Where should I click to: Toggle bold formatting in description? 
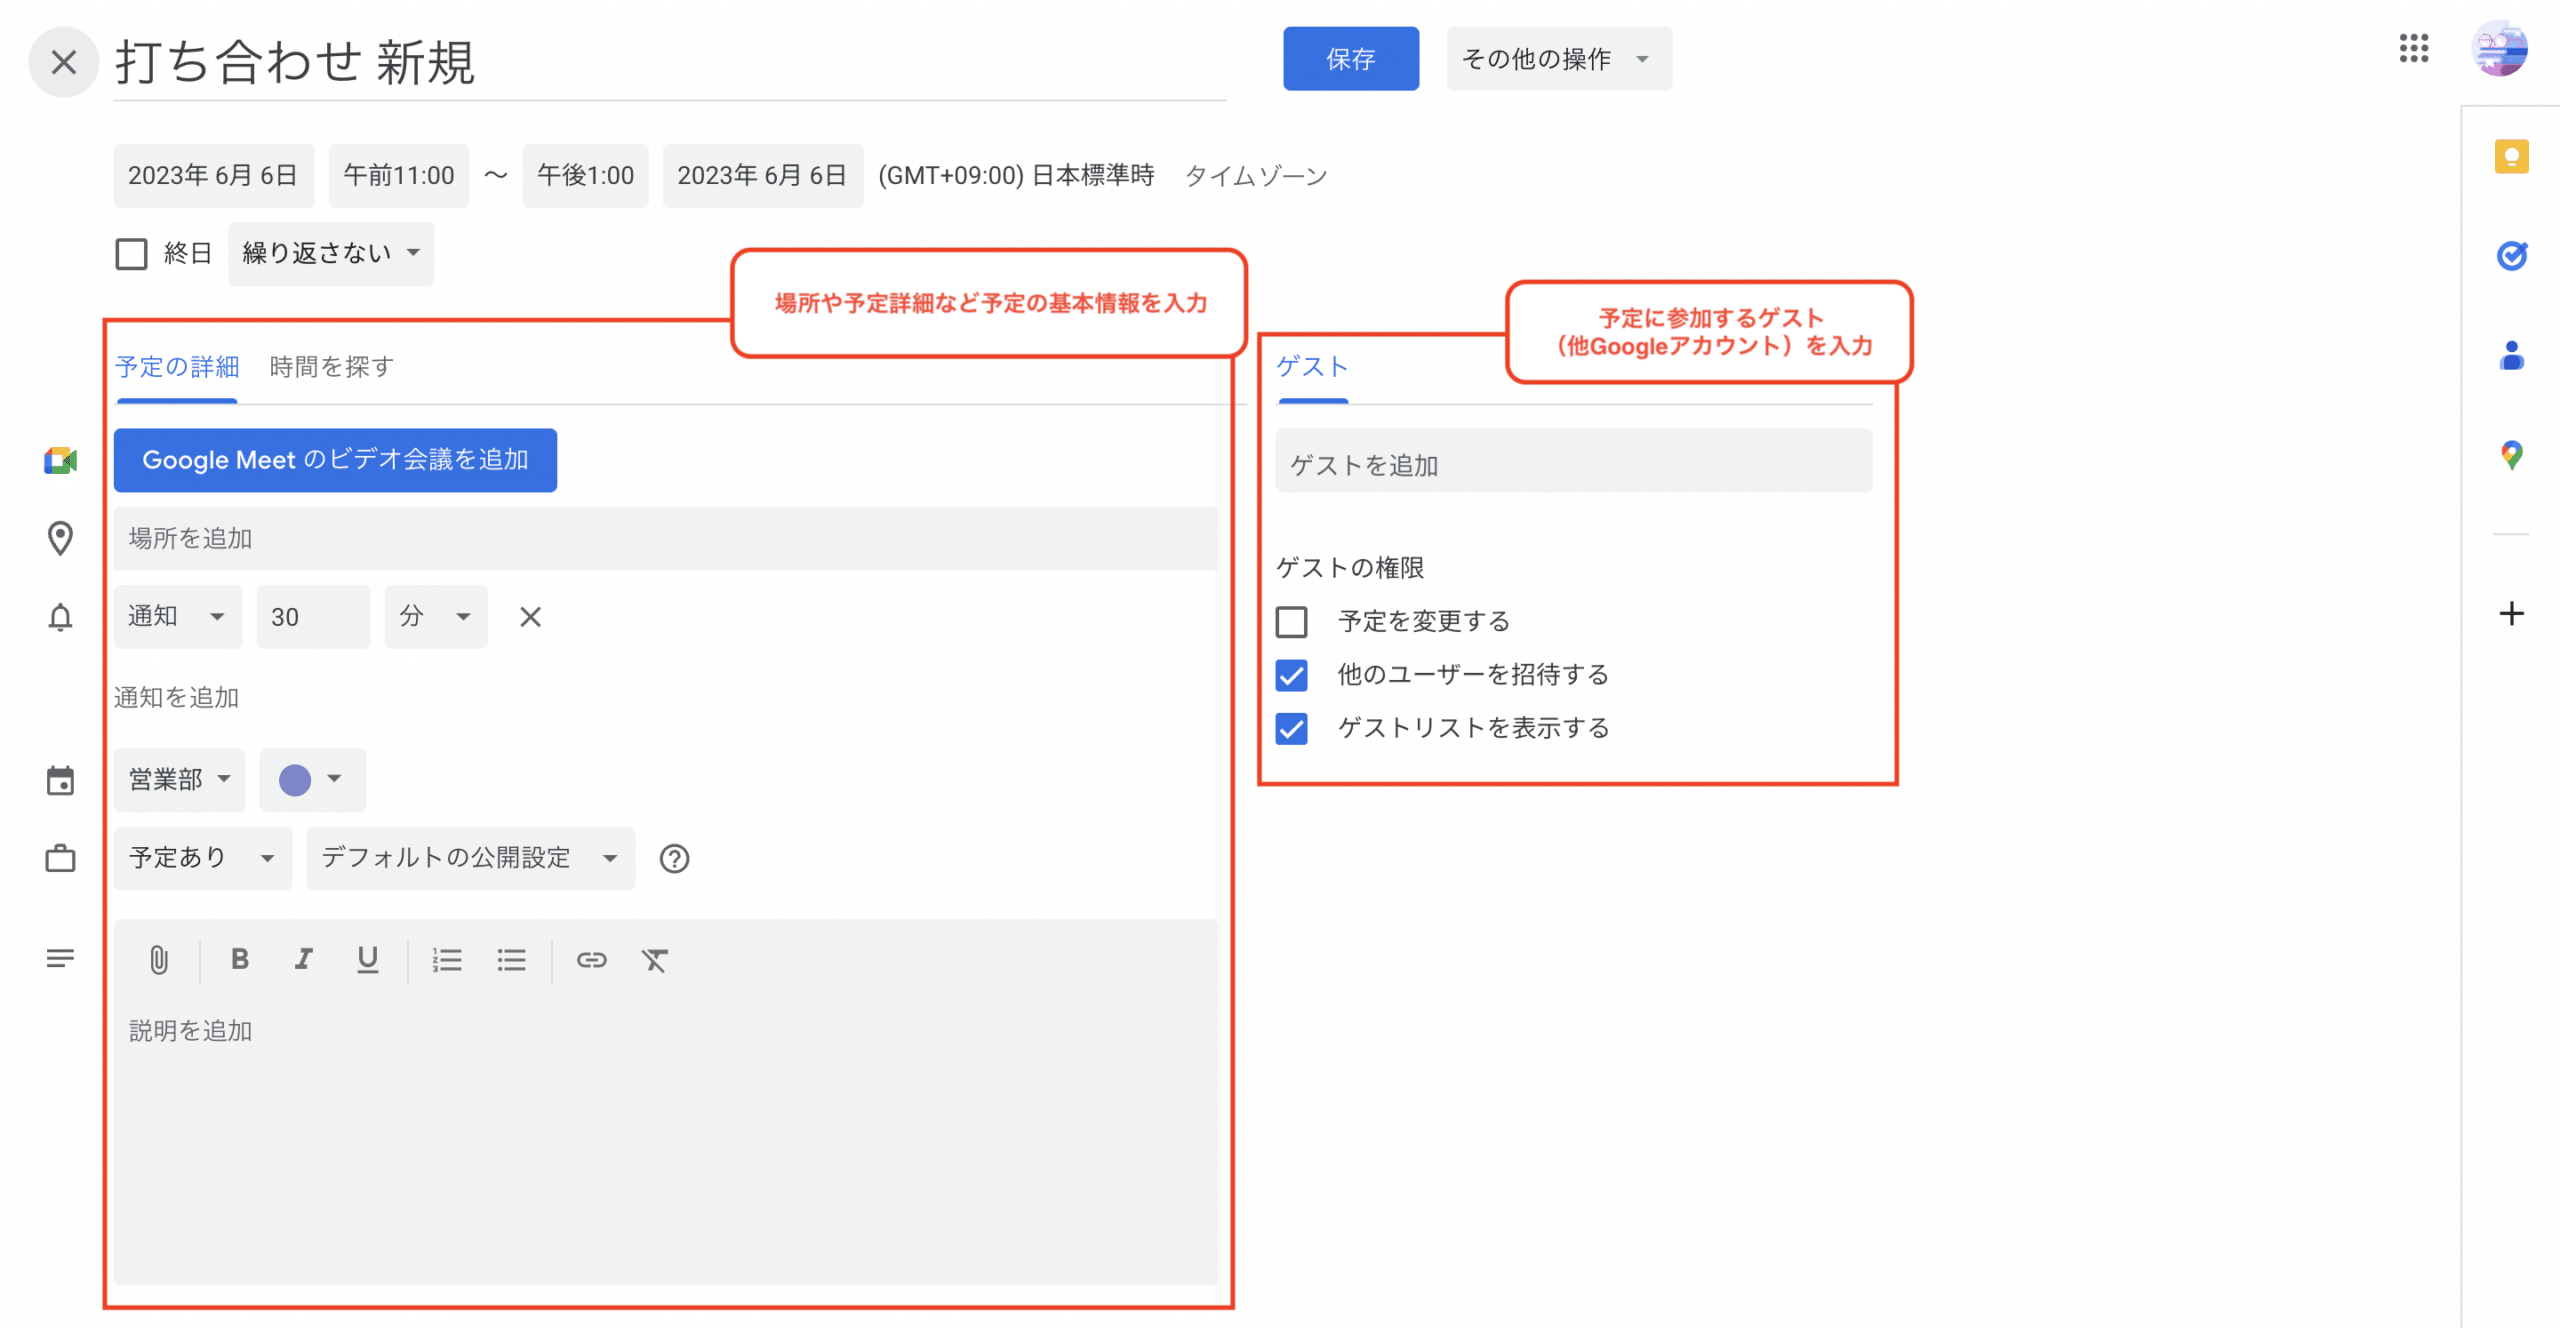pos(239,960)
